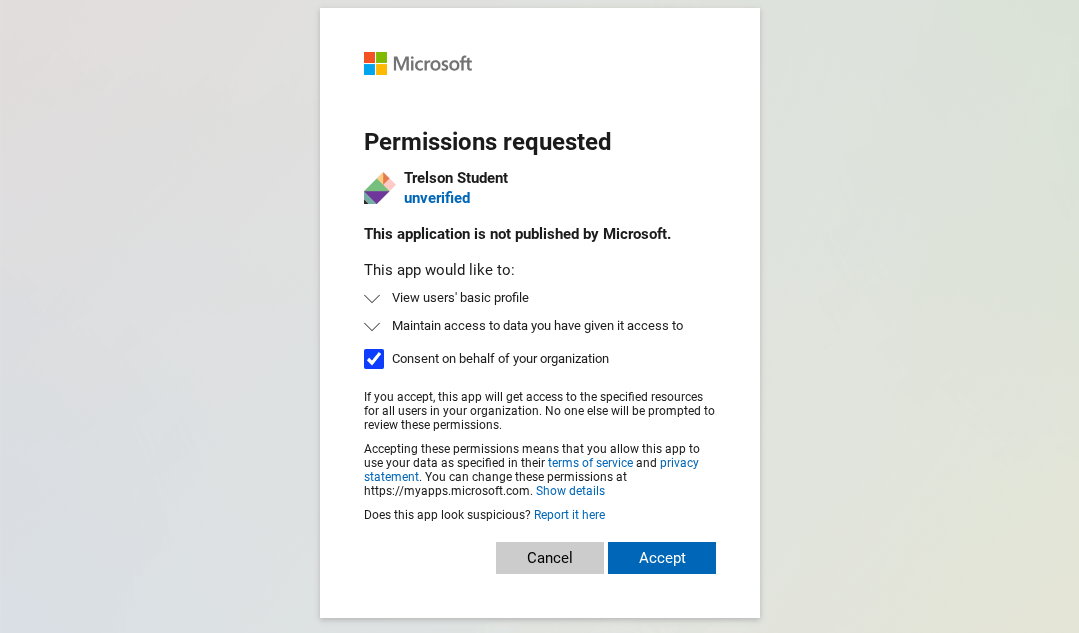Cancel the permissions request

pyautogui.click(x=550, y=558)
